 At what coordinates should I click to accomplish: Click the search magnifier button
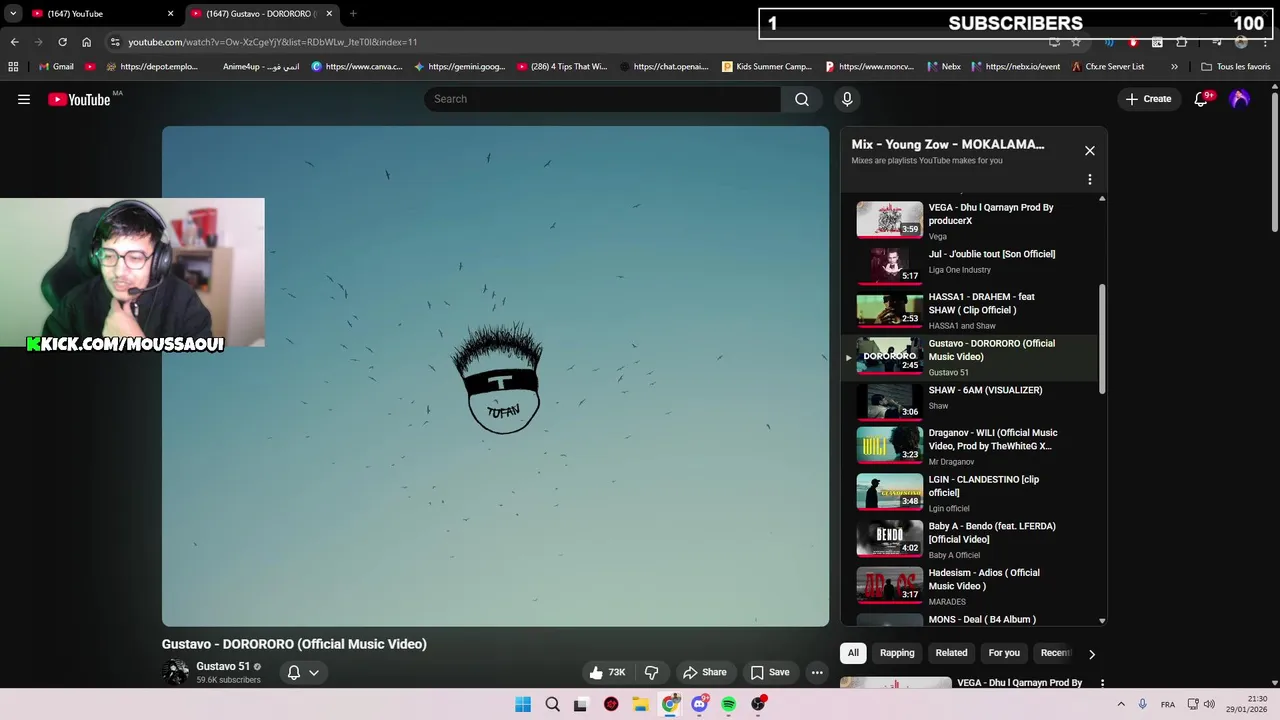point(802,99)
